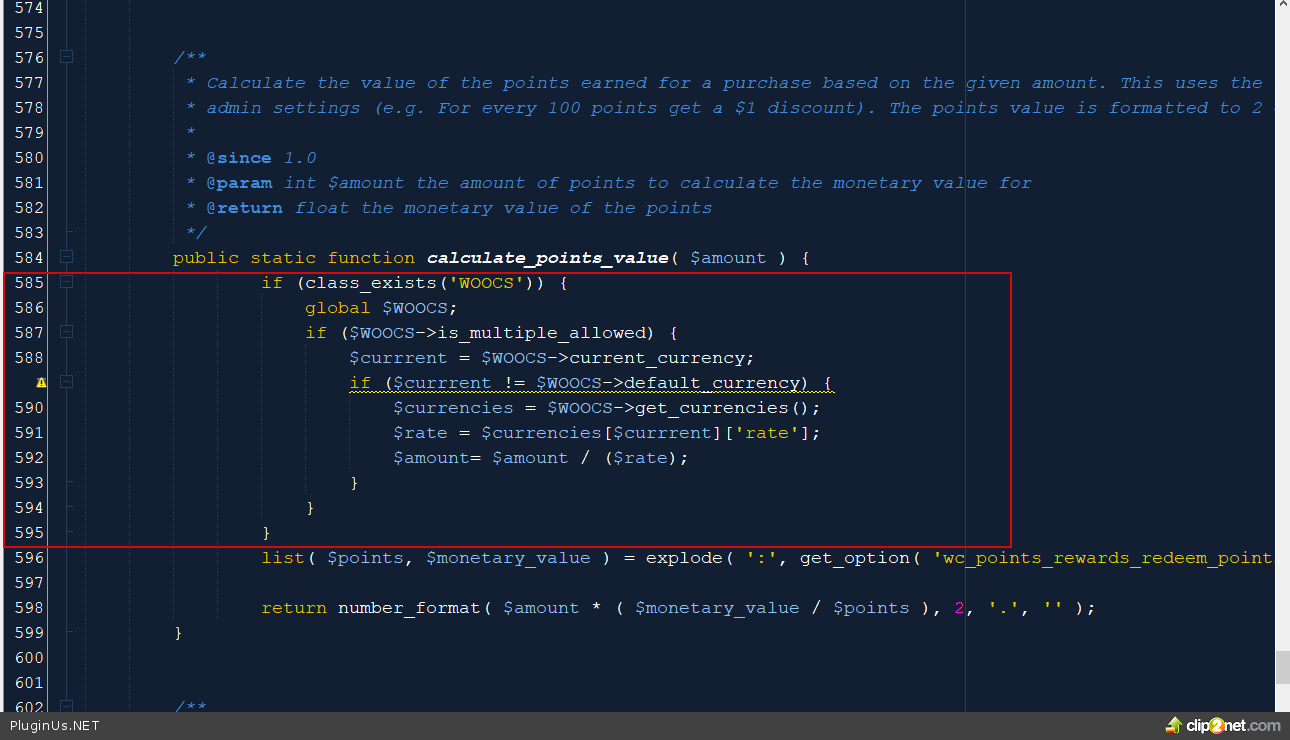Click the class_exists call on line 585
Image resolution: width=1290 pixels, height=740 pixels.
coord(371,283)
